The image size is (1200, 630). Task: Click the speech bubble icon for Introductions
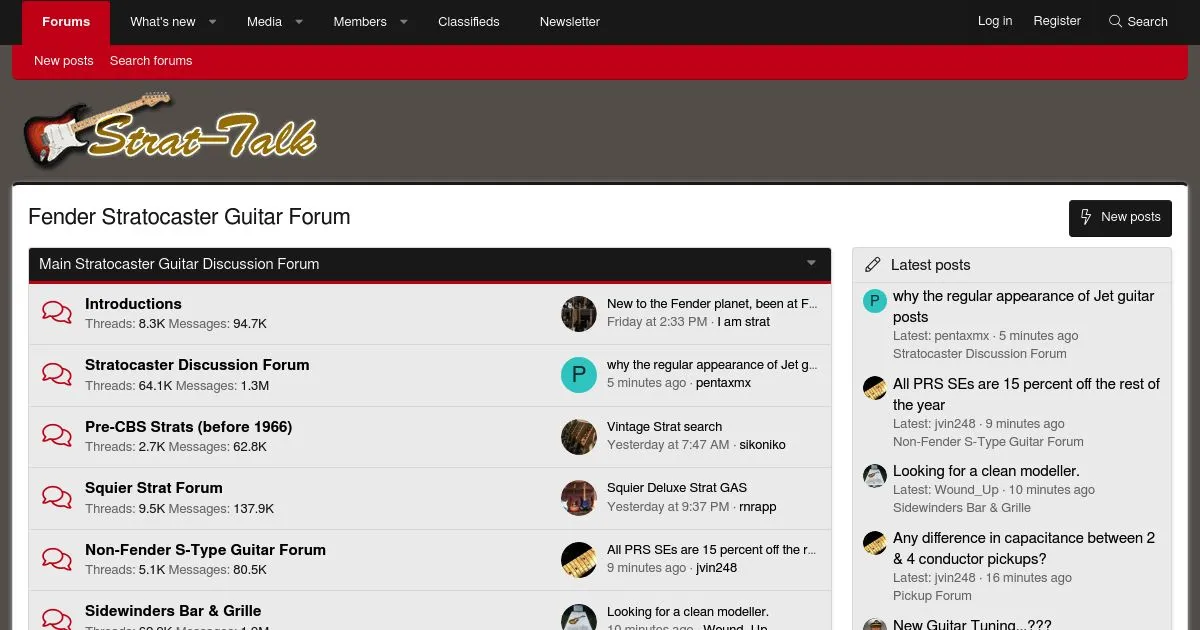[x=57, y=313]
